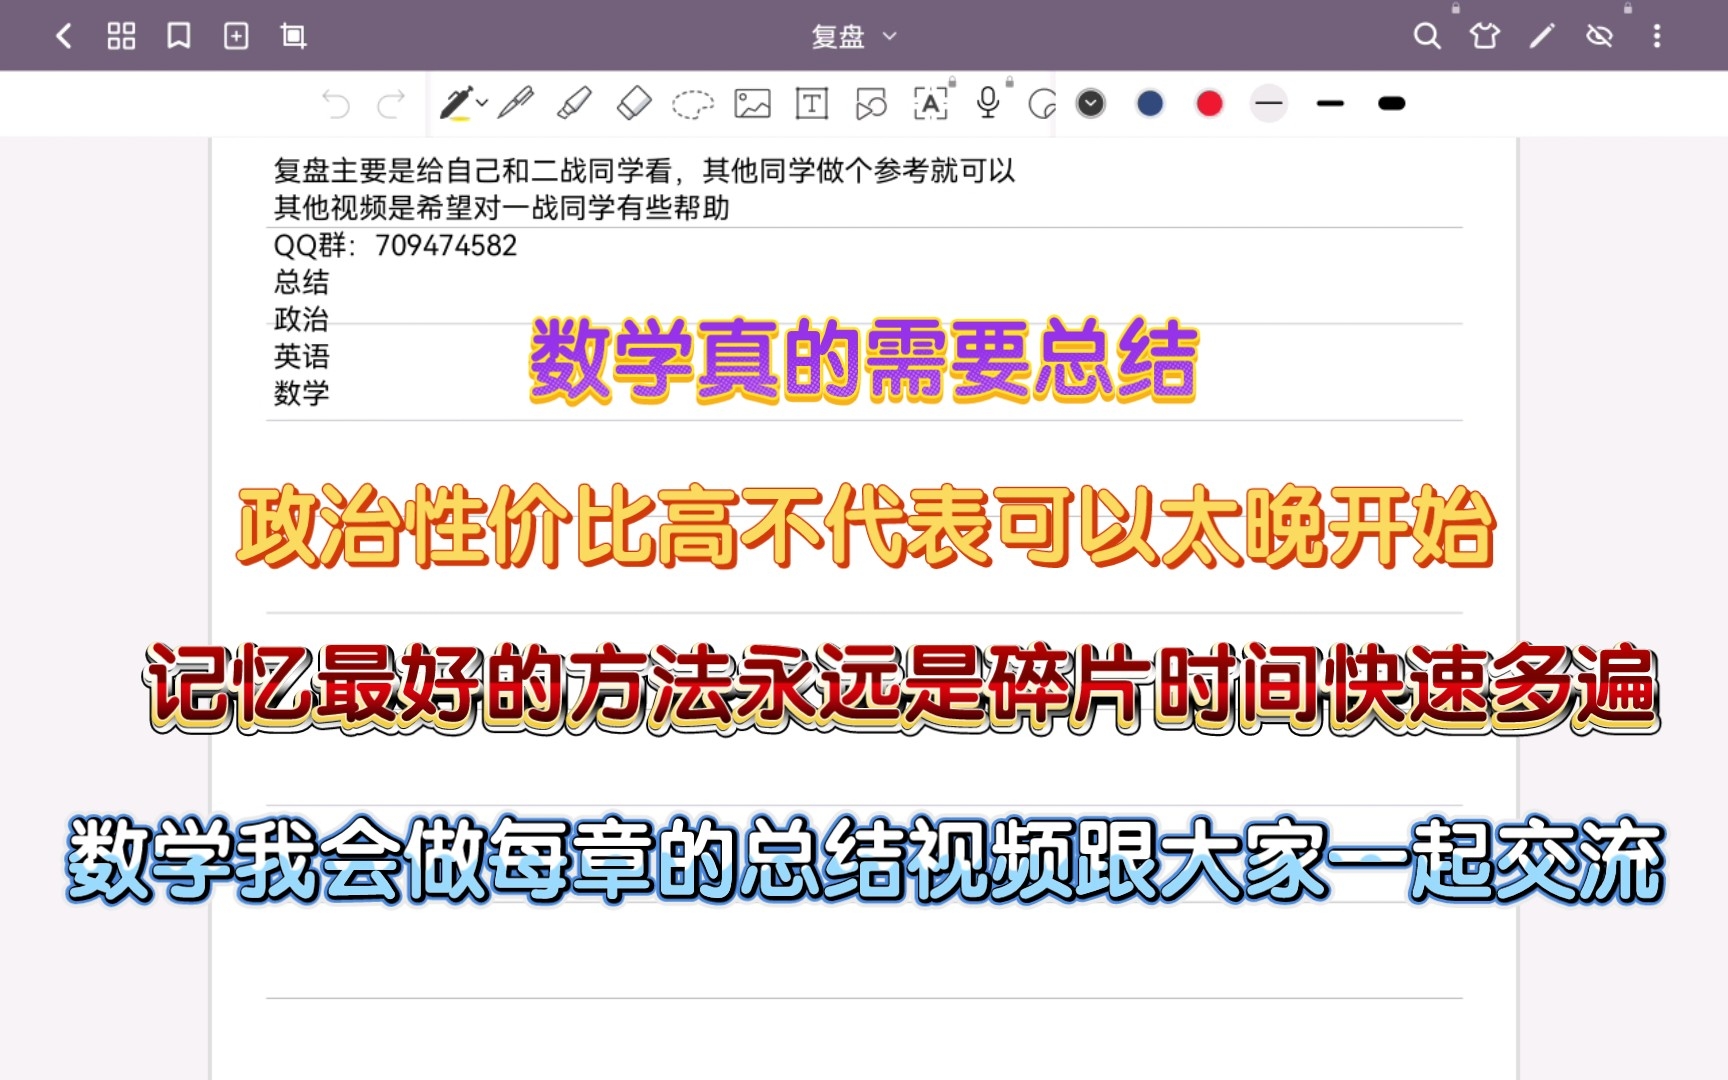
Task: Search within the note
Action: (x=1427, y=37)
